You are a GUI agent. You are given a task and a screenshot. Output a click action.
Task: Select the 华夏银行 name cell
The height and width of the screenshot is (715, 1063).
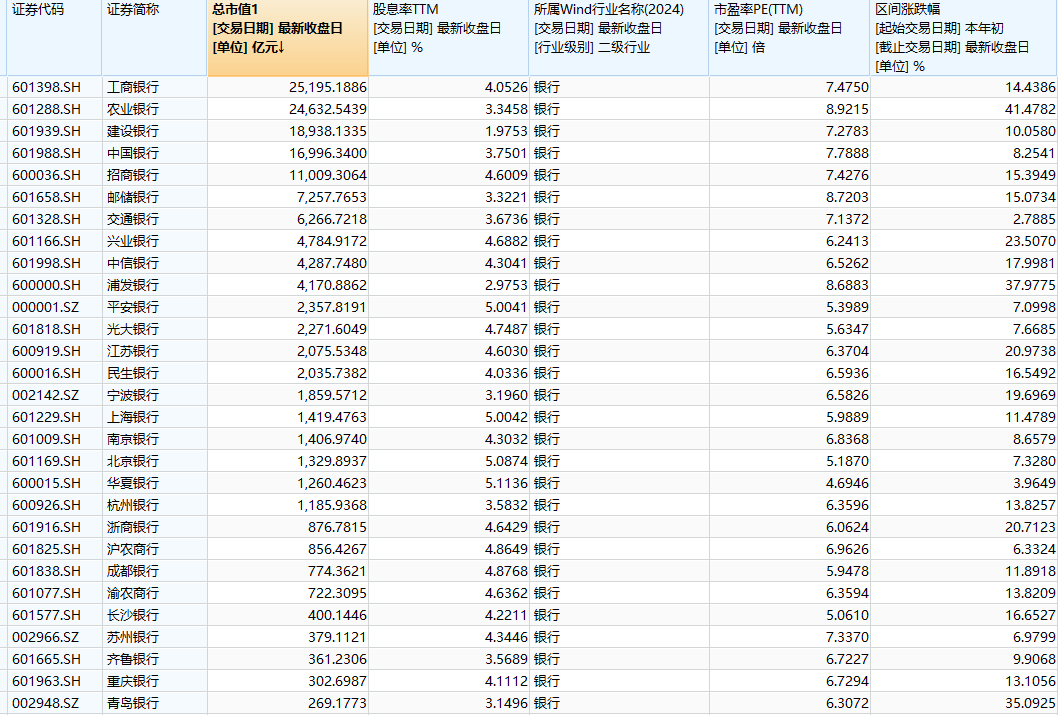point(133,483)
